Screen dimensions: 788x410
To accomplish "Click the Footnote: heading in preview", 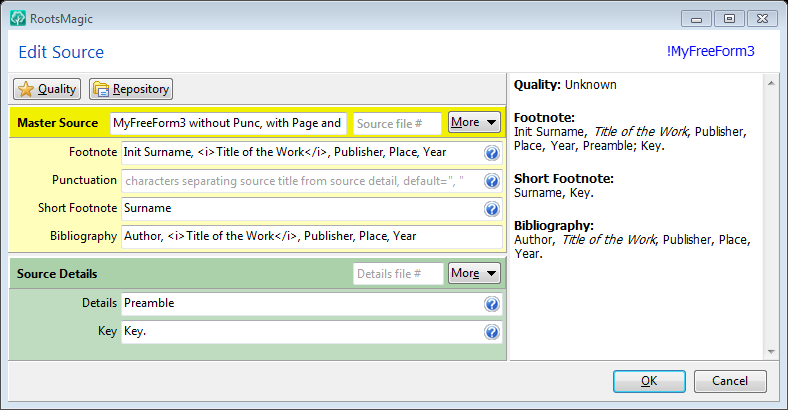I will (x=544, y=118).
